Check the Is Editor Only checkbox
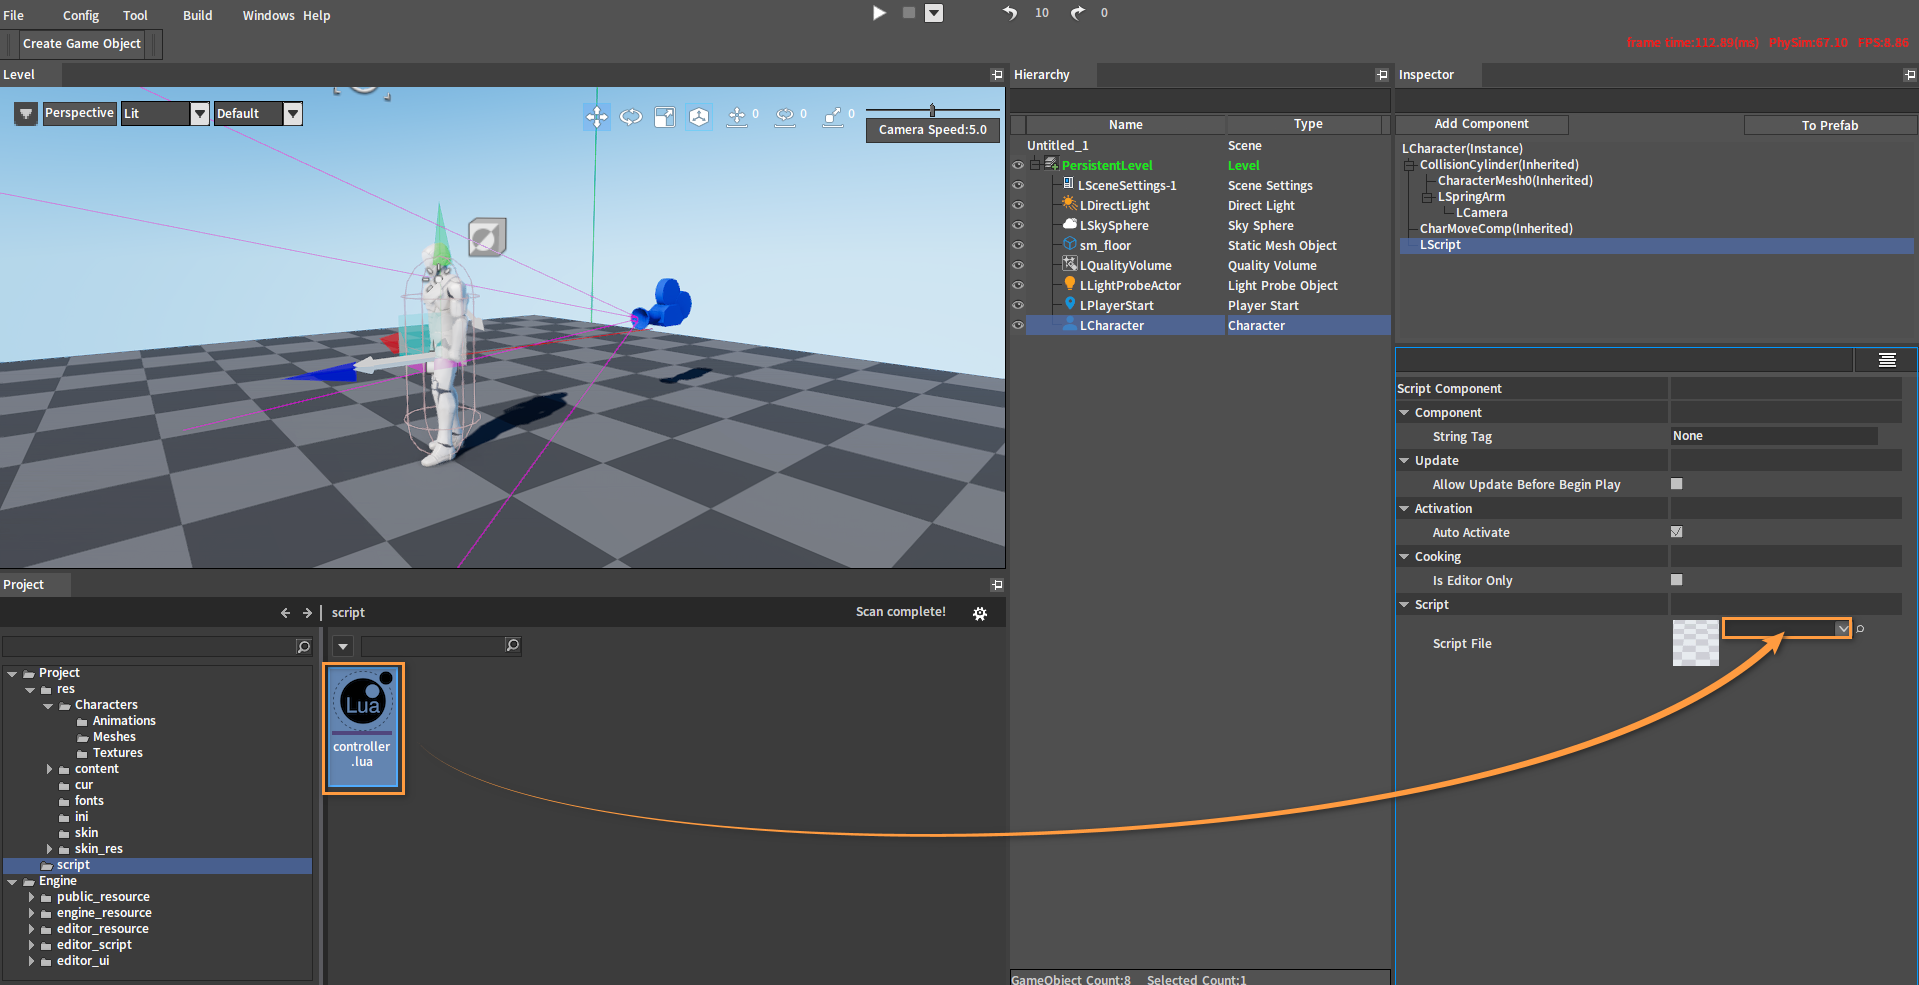This screenshot has height=985, width=1919. pos(1677,580)
